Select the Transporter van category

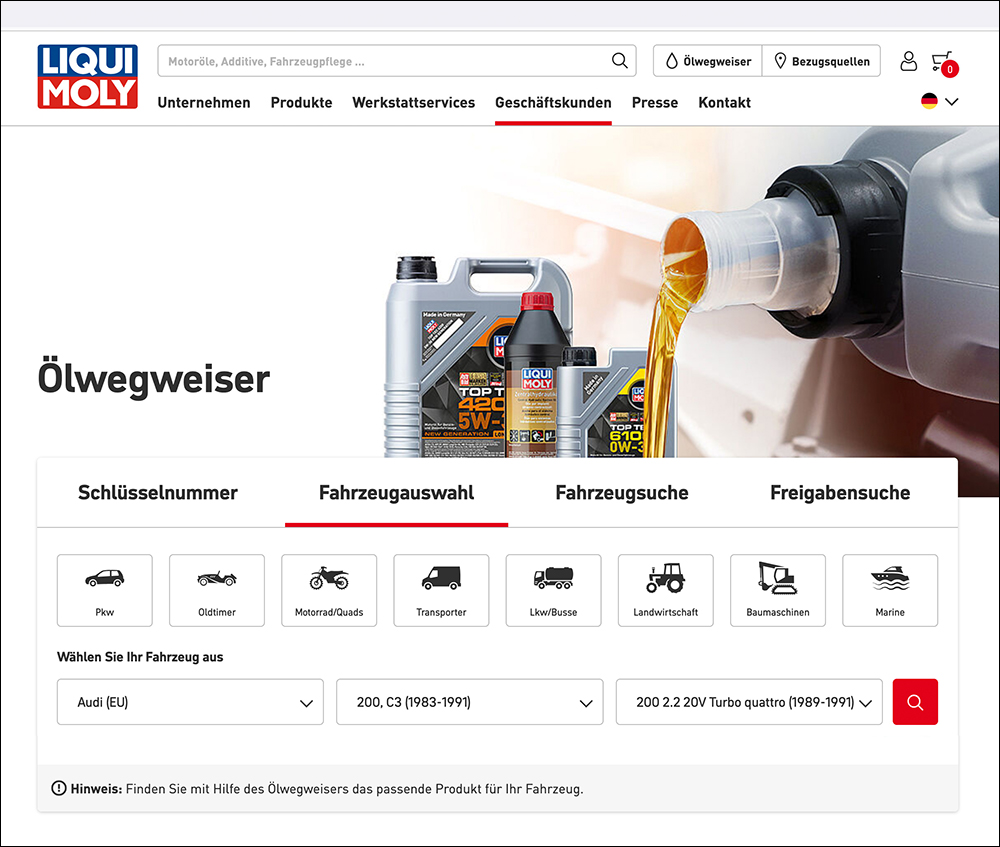[x=441, y=590]
